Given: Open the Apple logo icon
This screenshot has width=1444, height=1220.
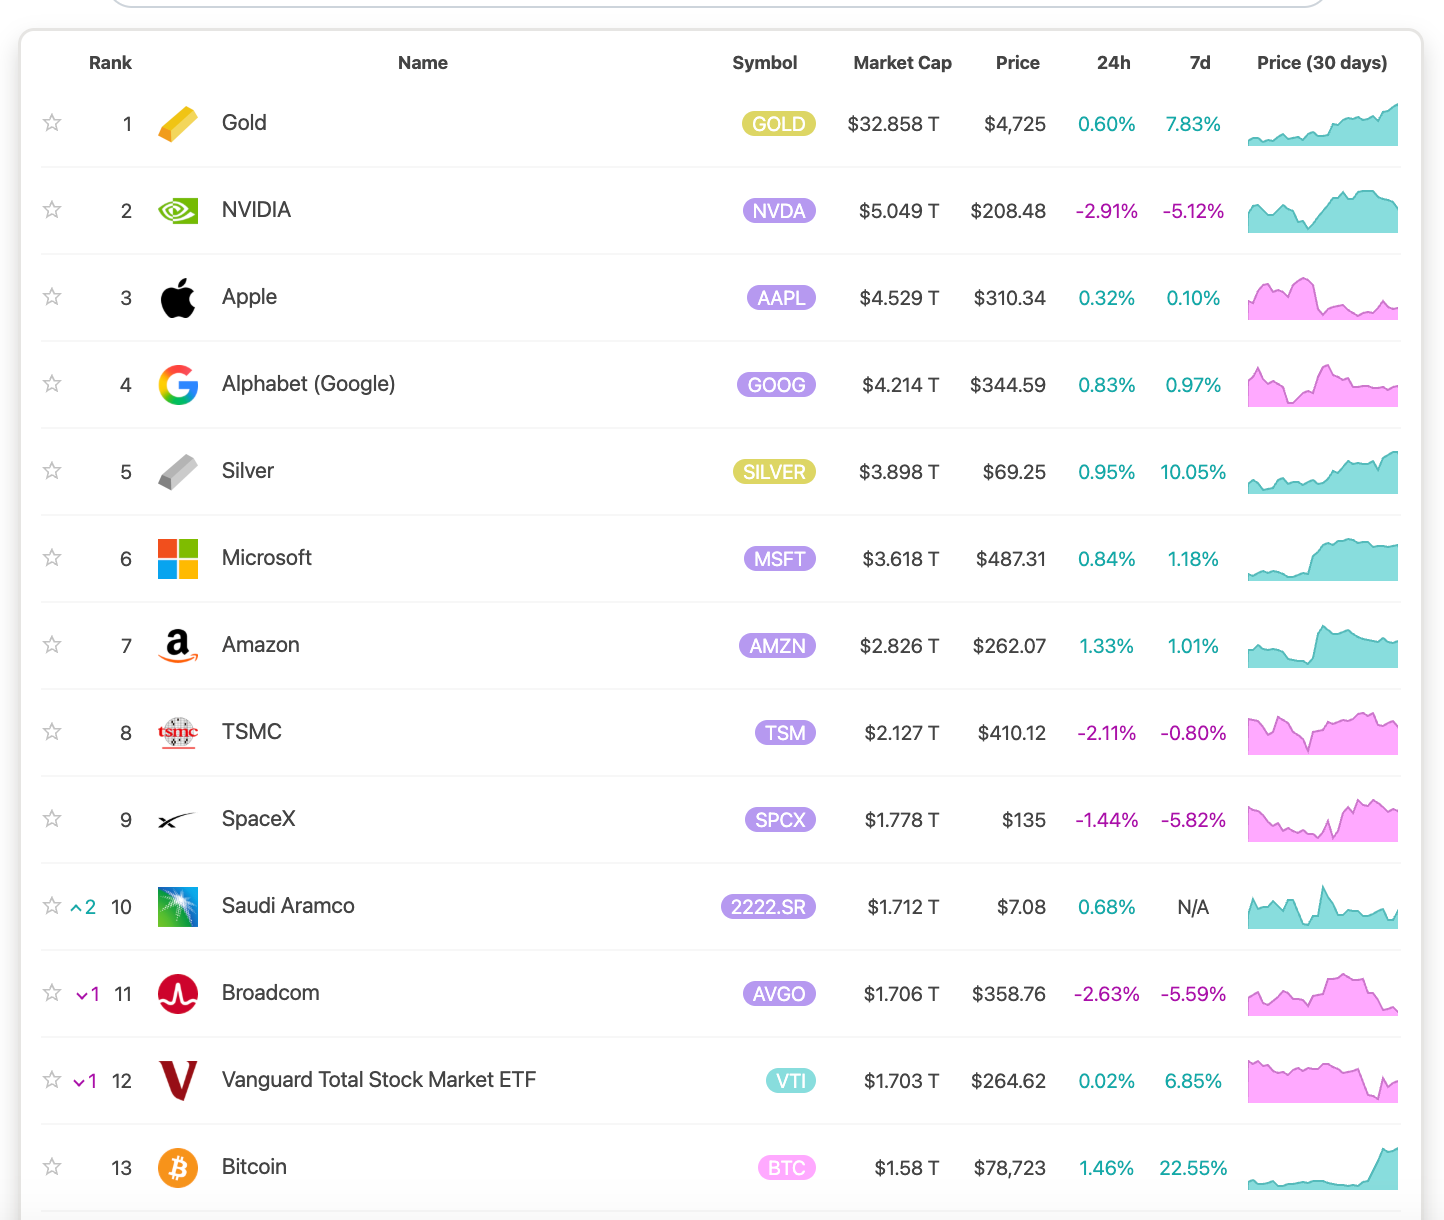Looking at the screenshot, I should coord(178,298).
